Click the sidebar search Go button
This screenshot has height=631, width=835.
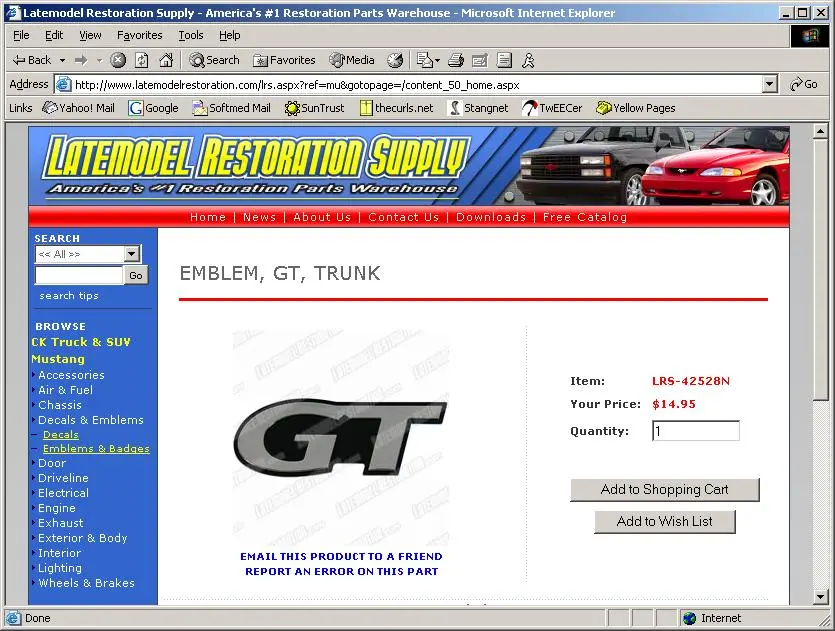[x=136, y=275]
